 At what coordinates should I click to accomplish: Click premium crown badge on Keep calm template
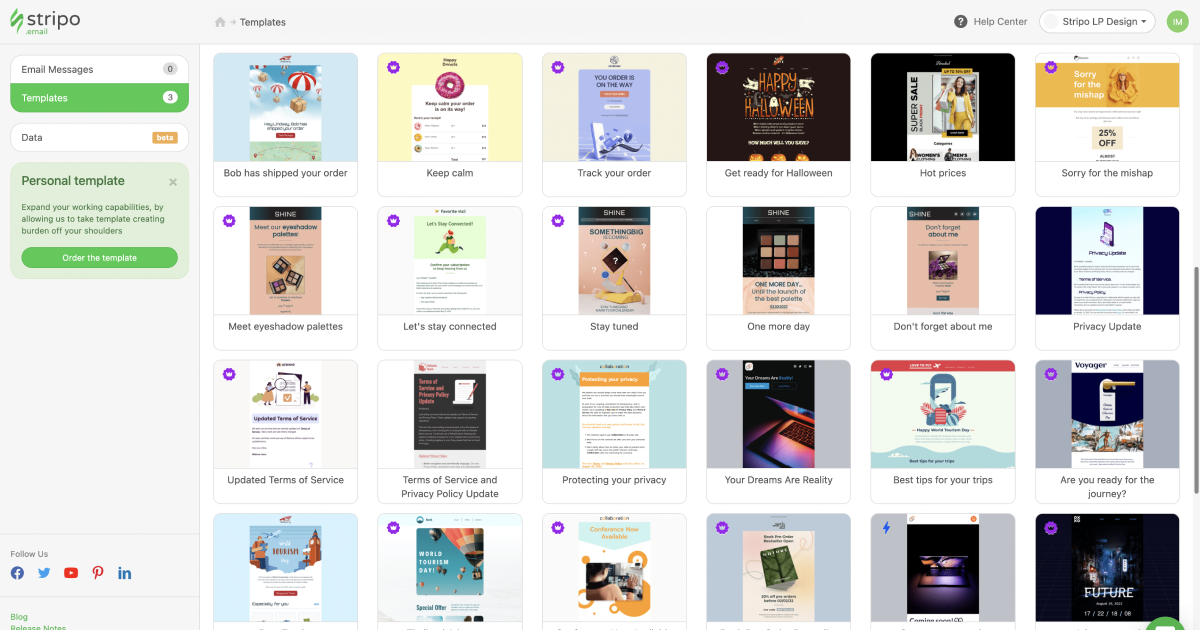[x=393, y=67]
